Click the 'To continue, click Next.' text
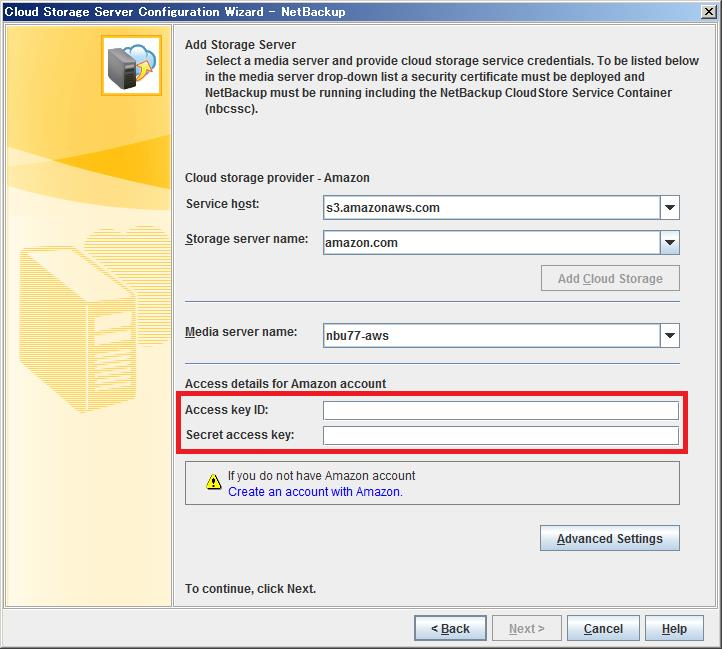 pos(250,589)
